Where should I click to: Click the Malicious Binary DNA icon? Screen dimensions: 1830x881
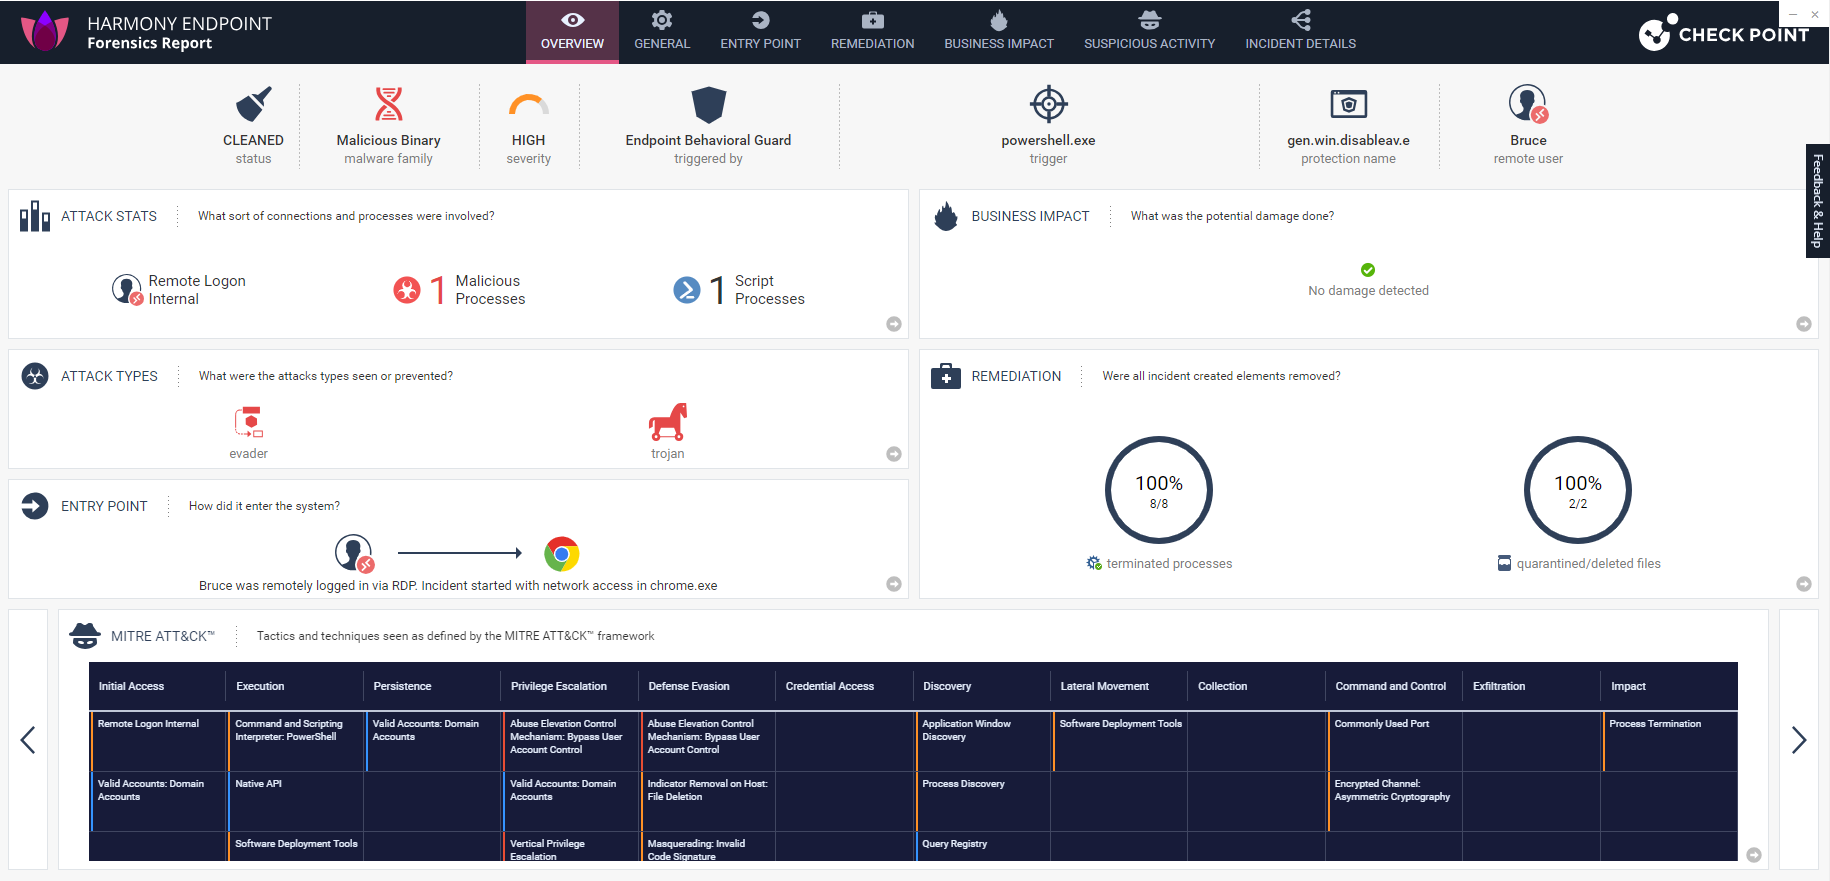click(388, 104)
